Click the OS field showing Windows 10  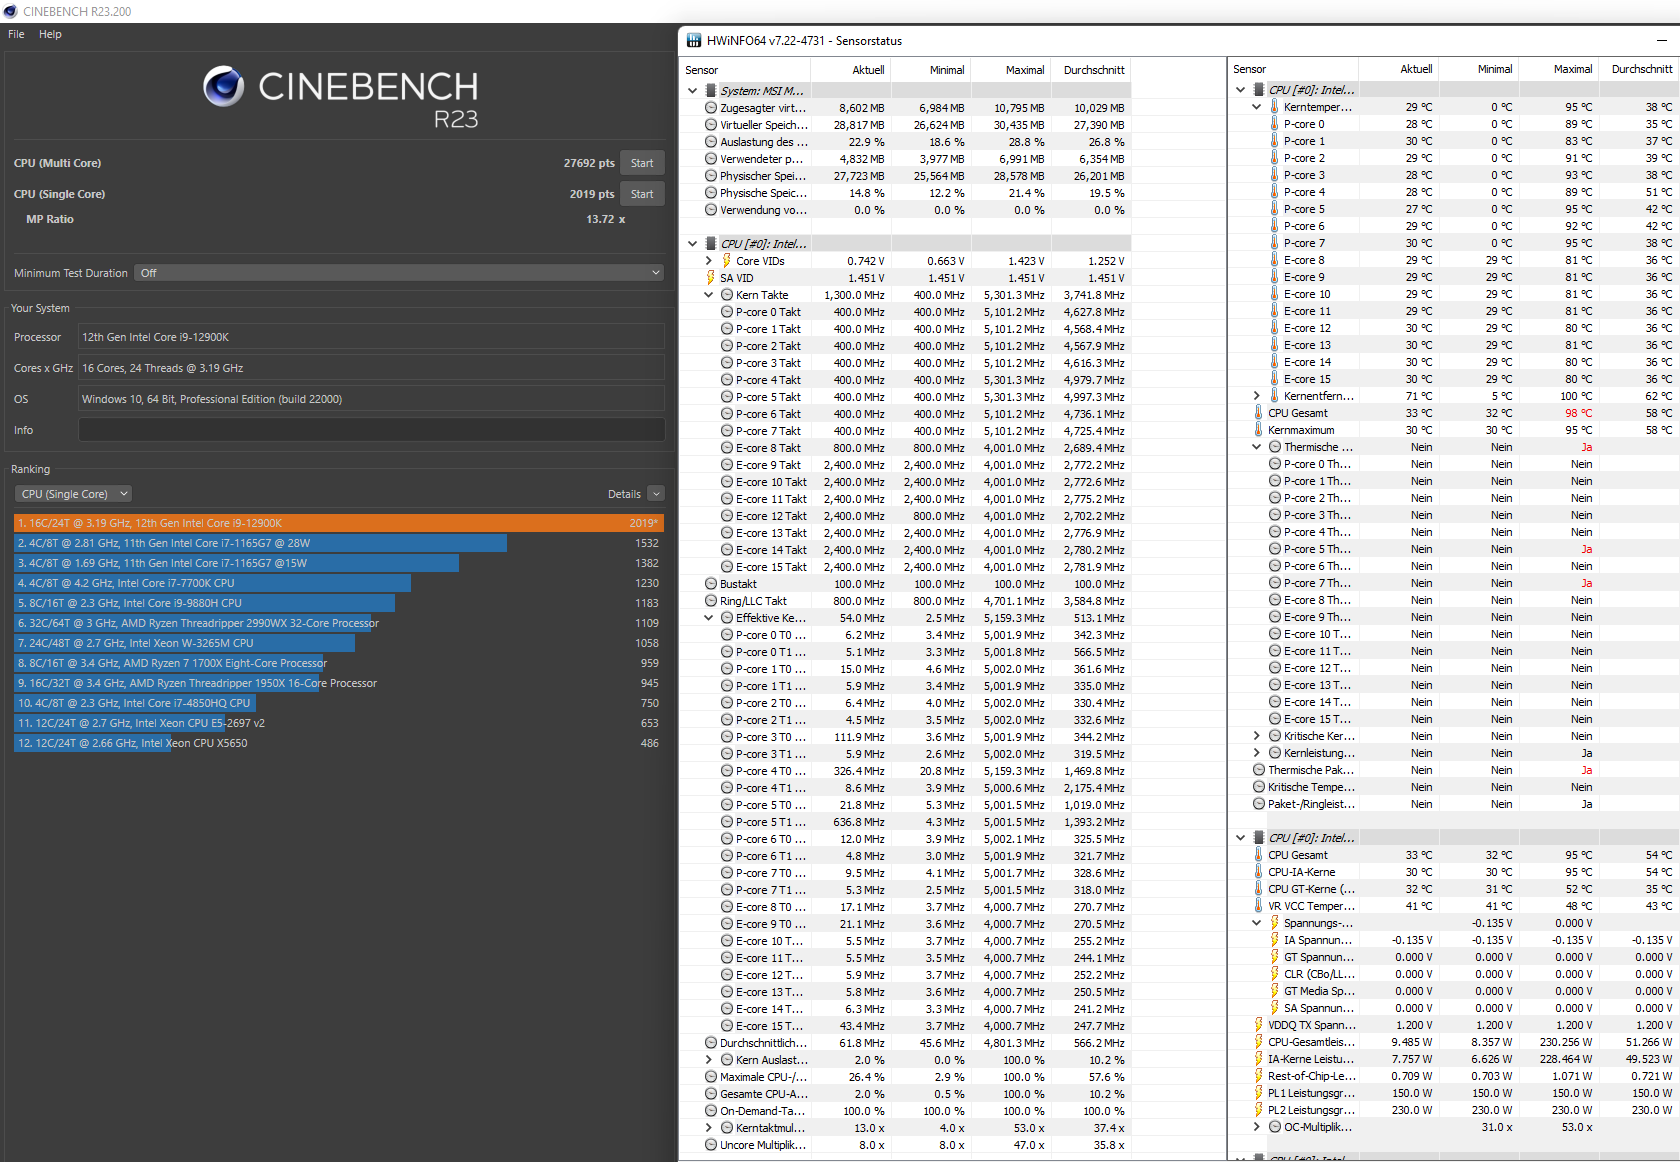(371, 399)
